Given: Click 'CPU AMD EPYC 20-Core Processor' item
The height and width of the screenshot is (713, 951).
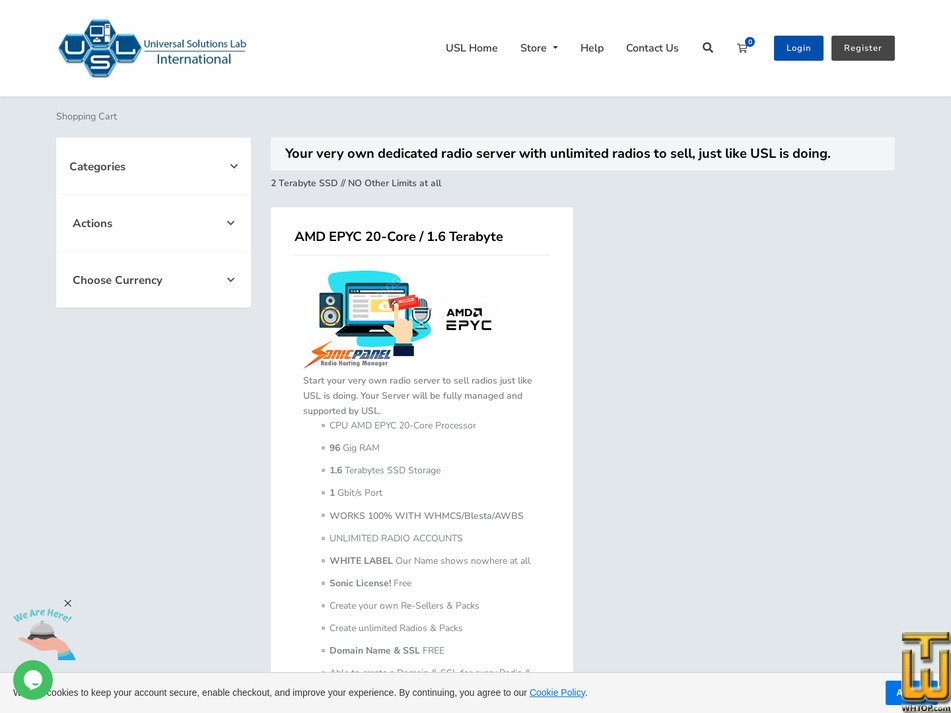Looking at the screenshot, I should (402, 426).
